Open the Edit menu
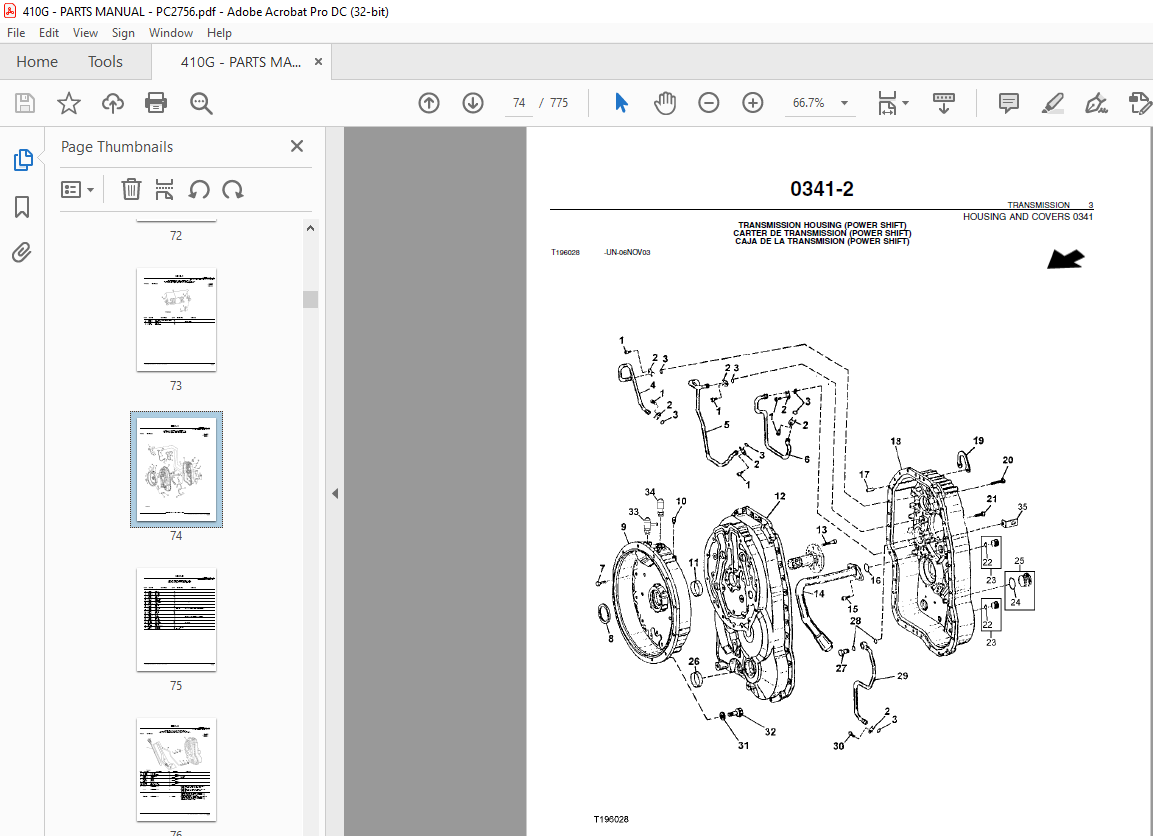 (x=49, y=33)
